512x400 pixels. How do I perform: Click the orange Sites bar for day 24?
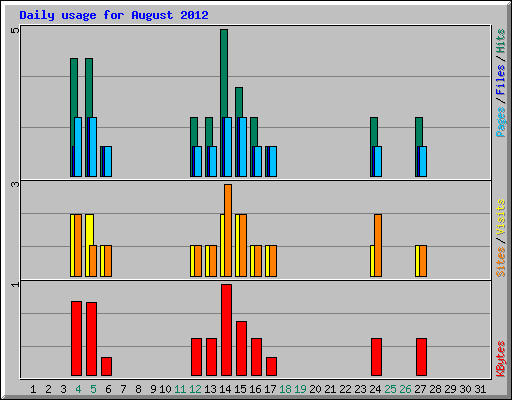pos(378,245)
